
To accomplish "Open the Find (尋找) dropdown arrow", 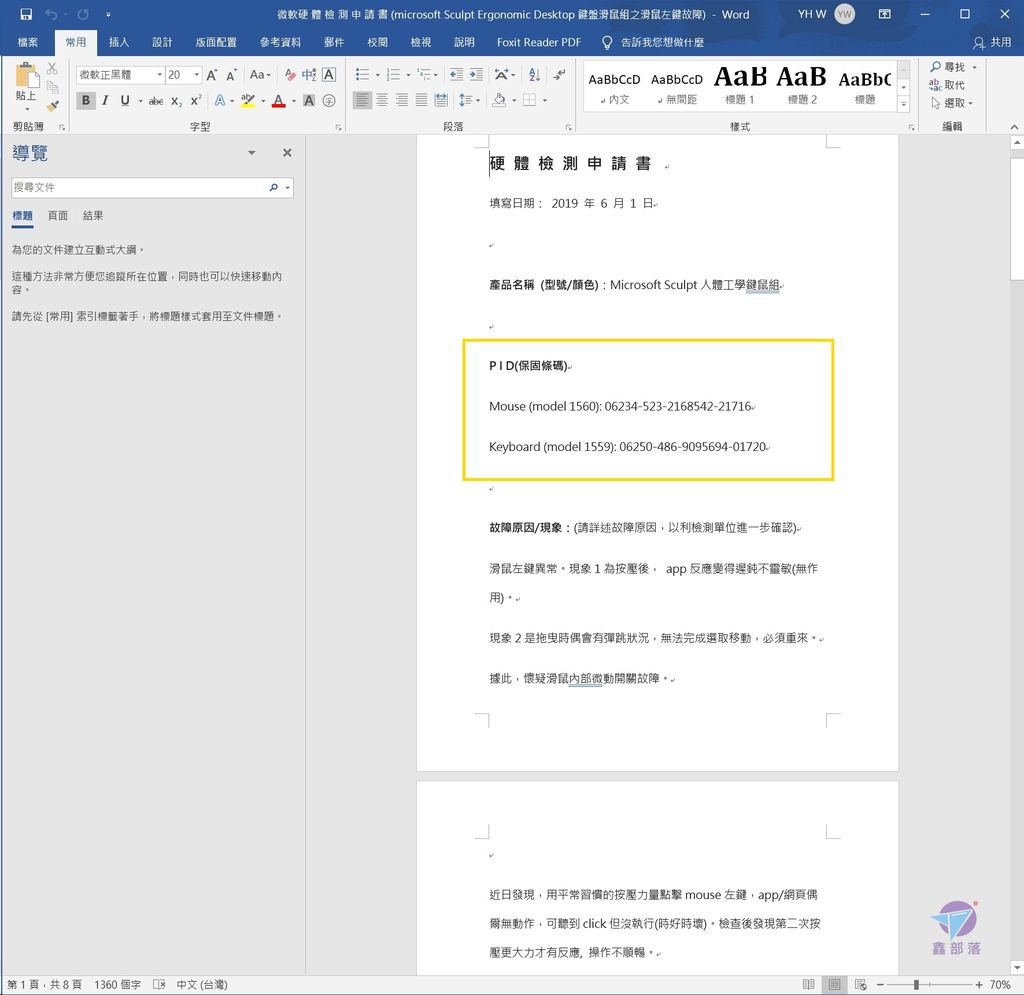I will [974, 67].
